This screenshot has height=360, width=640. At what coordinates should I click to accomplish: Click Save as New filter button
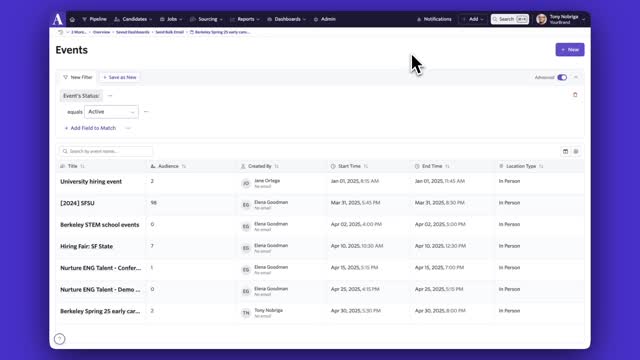(x=120, y=77)
